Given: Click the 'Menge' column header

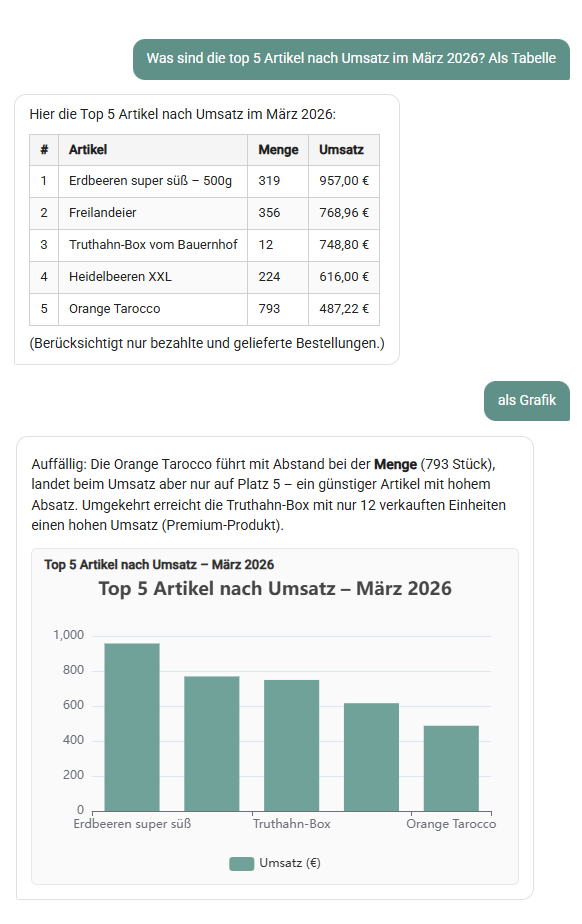Looking at the screenshot, I should click(x=278, y=150).
